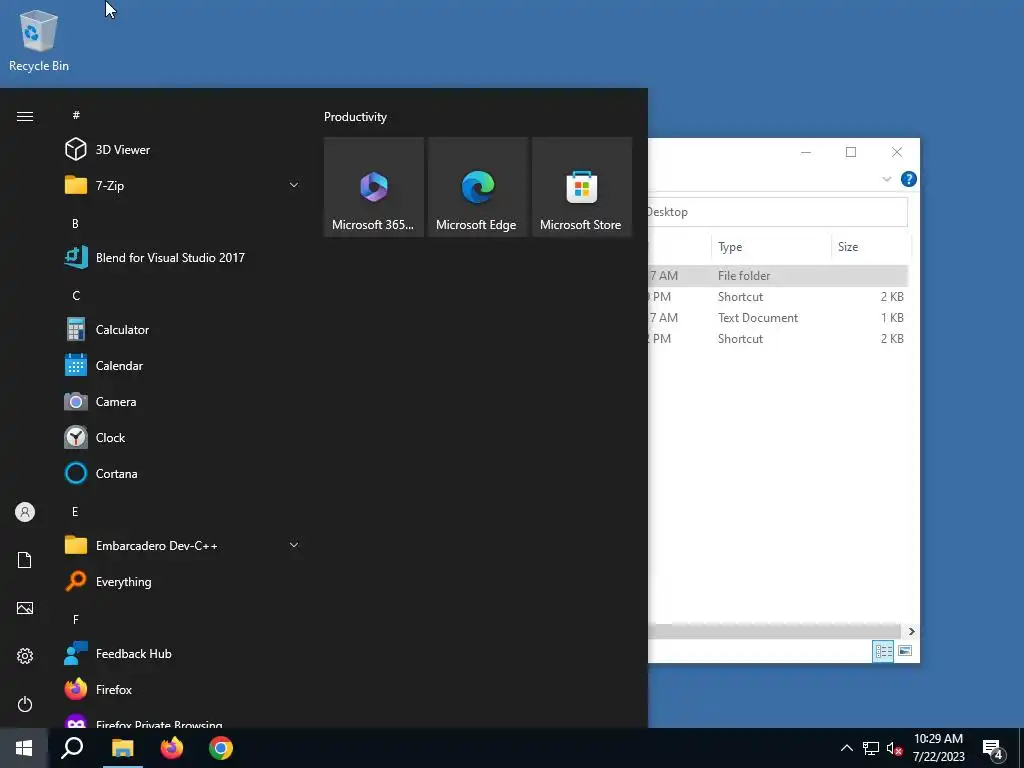Screen dimensions: 1024x768
Task: Open Pictures from Start sidebar
Action: pos(25,608)
